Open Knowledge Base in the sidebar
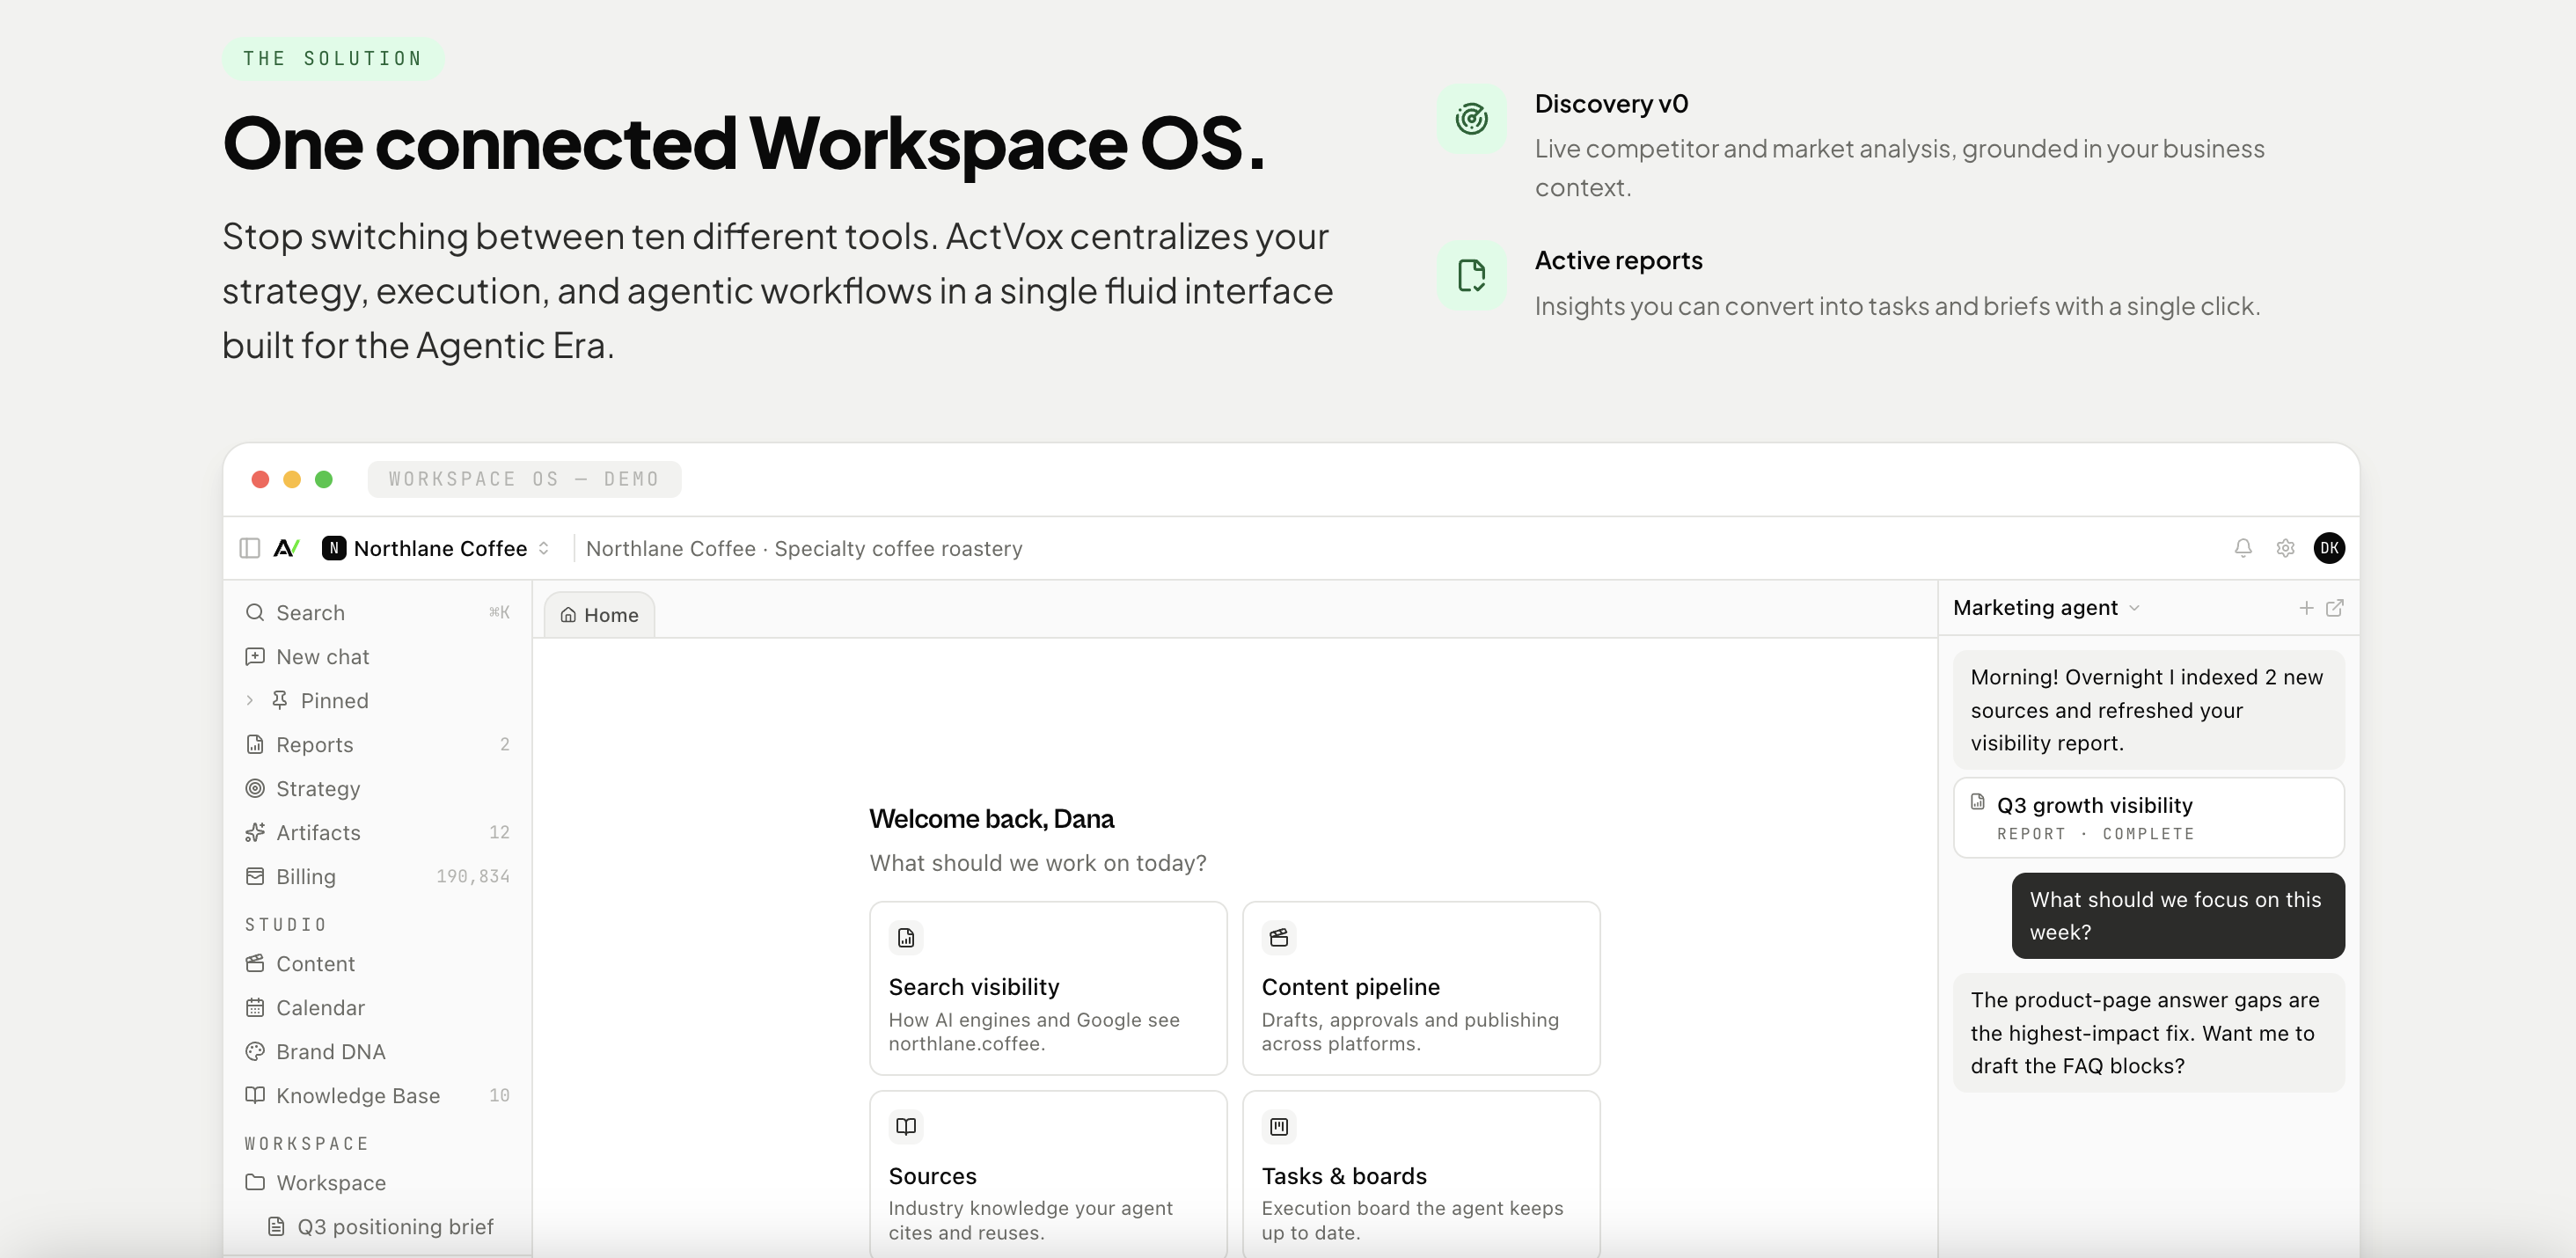2576x1258 pixels. point(378,1095)
